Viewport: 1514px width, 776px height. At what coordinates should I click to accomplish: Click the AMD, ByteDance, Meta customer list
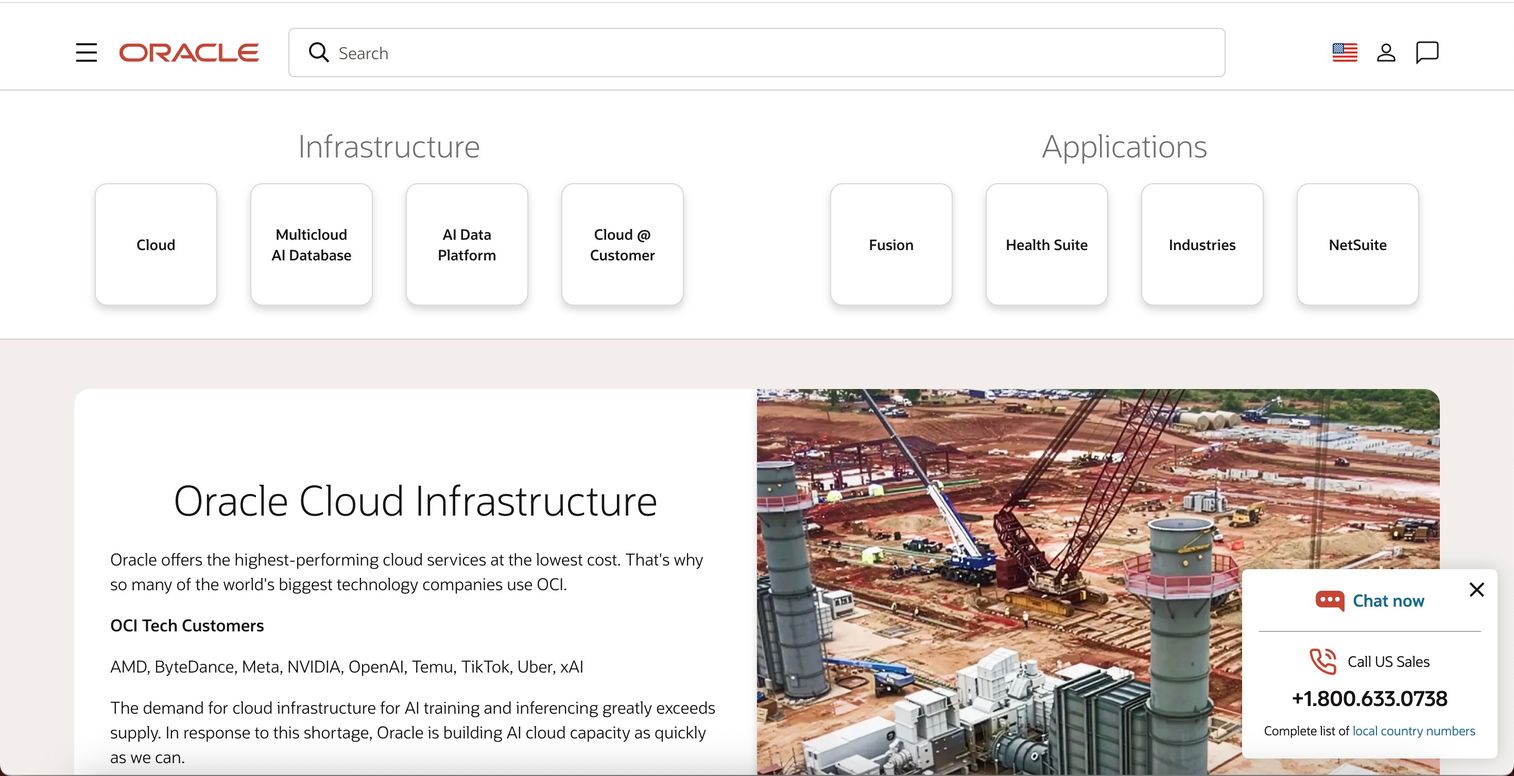347,667
